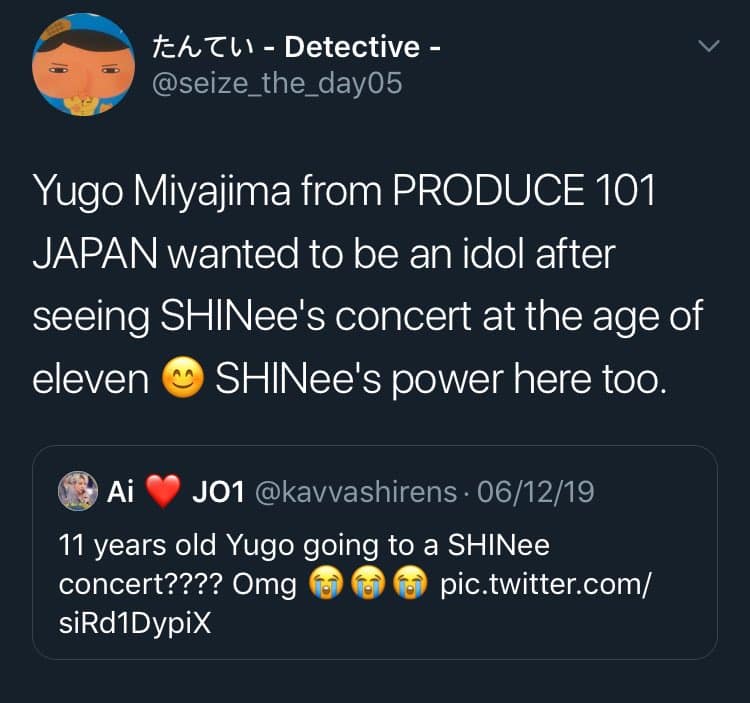Viewport: 750px width, 703px height.
Task: Select the quoted name Ai
Action: click(120, 492)
